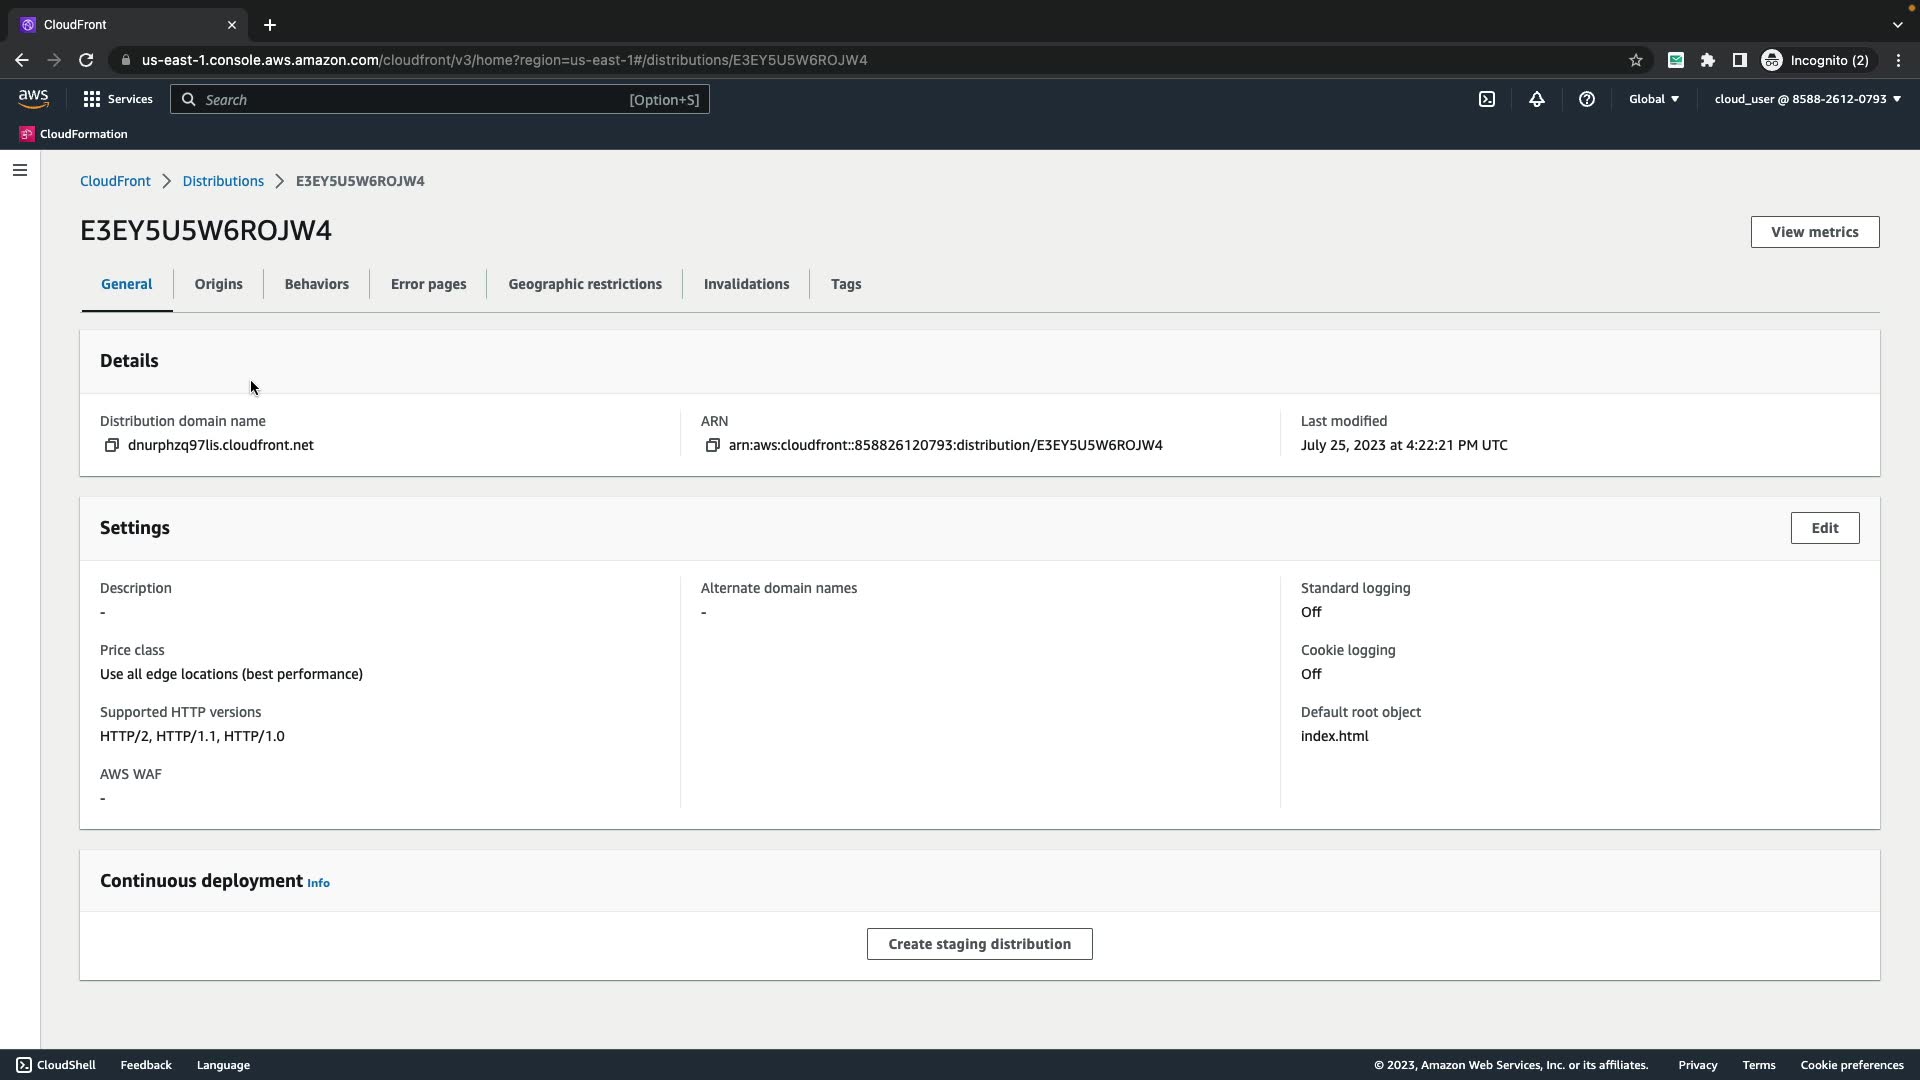
Task: Open the CloudFormation bookmark shortcut
Action: coord(73,134)
